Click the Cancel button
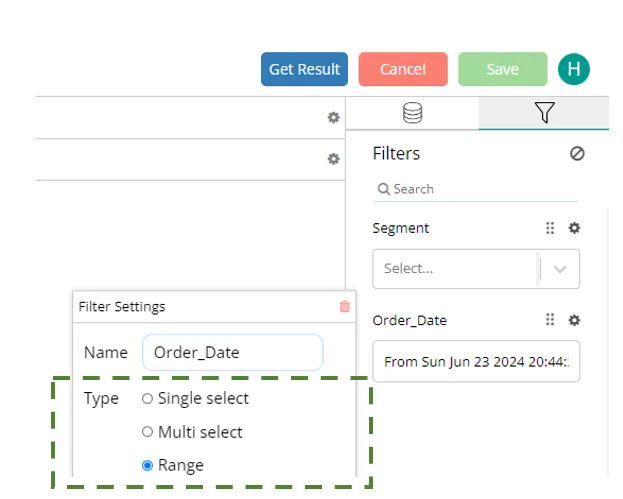 pyautogui.click(x=403, y=69)
